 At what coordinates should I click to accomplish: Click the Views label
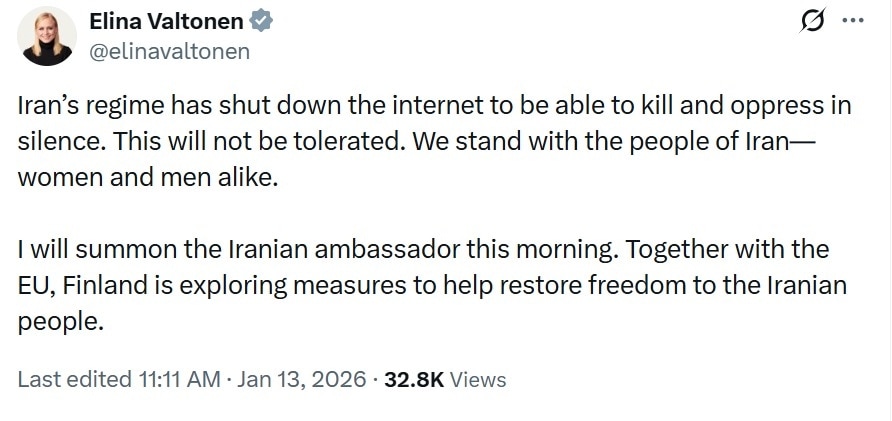pyautogui.click(x=478, y=380)
